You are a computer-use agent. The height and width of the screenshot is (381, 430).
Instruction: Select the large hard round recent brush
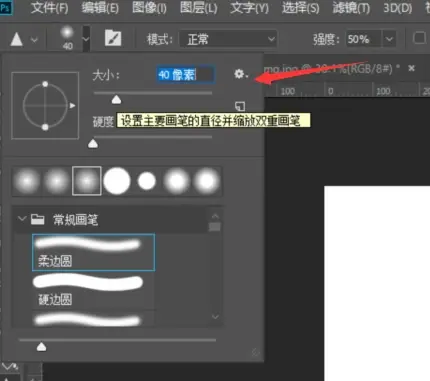tap(117, 181)
